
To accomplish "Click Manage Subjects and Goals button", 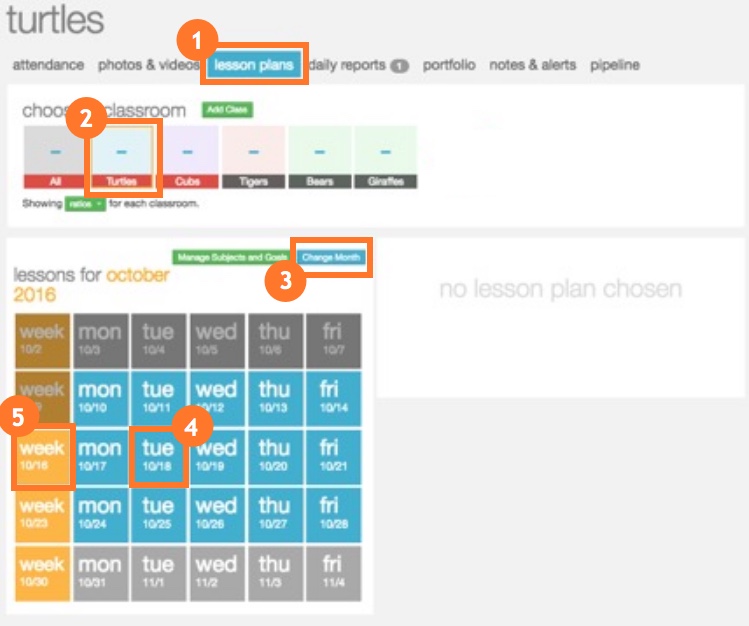I will (x=230, y=257).
